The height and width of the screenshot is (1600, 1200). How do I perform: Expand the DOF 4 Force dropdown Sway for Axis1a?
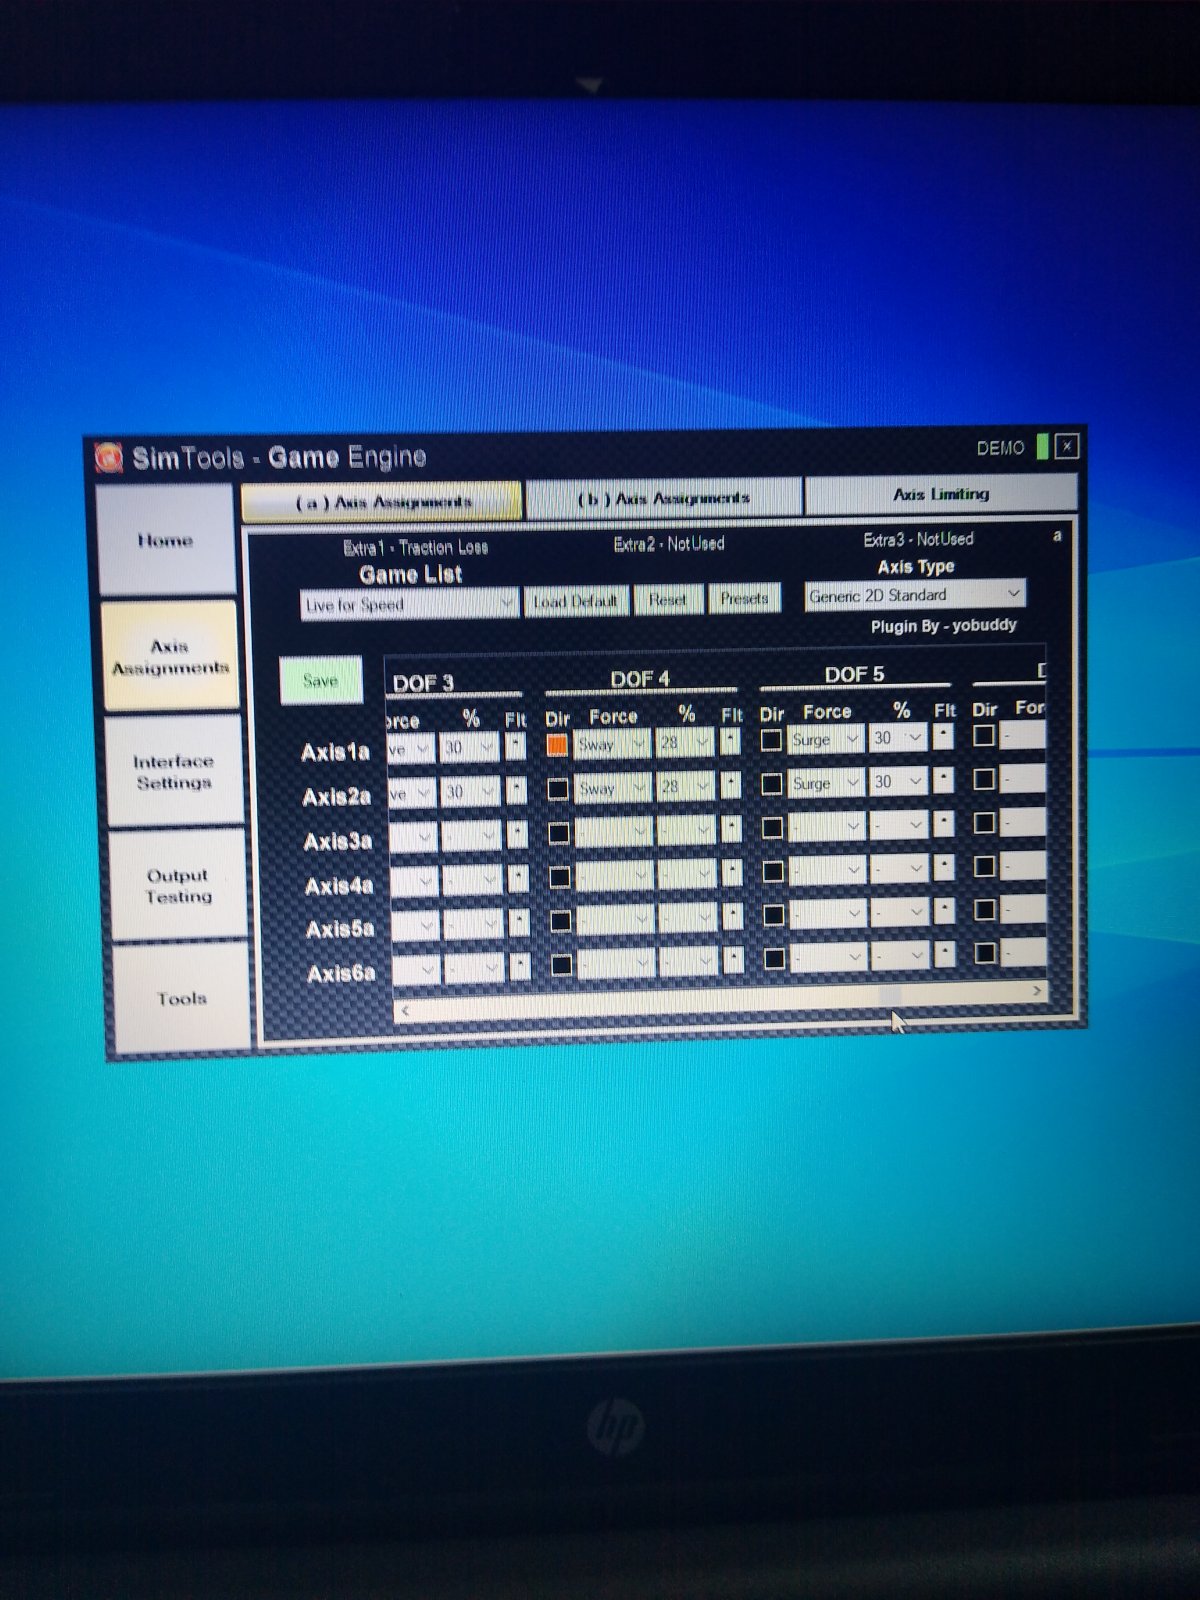(x=612, y=744)
